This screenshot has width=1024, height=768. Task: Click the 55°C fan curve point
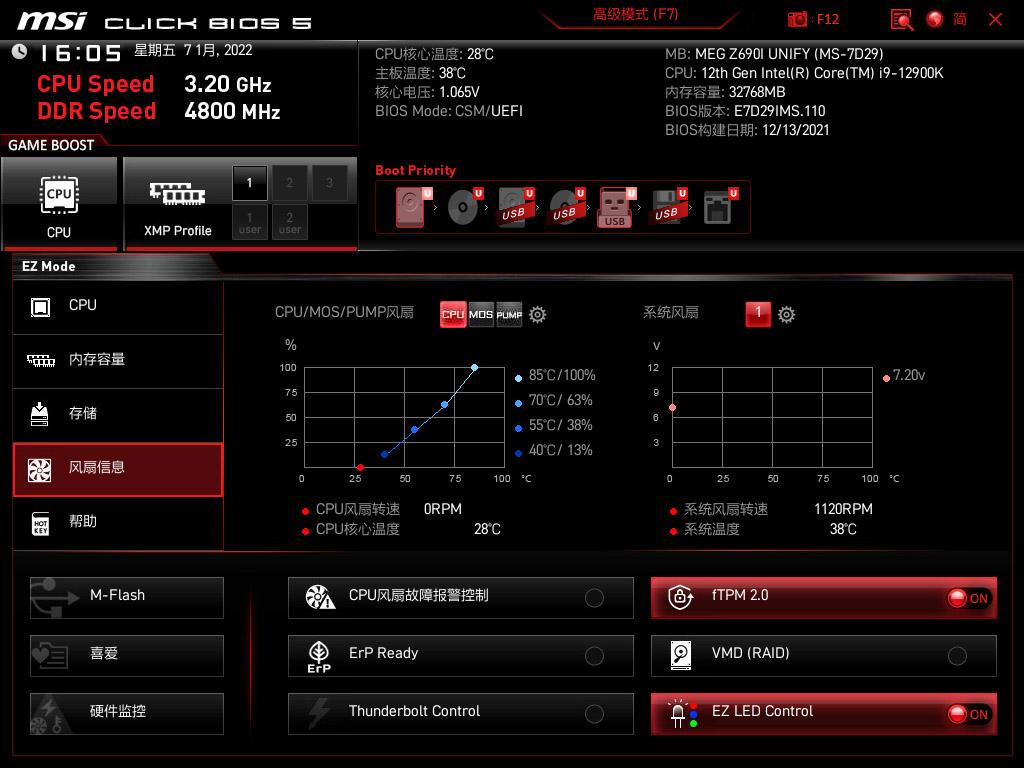pos(415,430)
